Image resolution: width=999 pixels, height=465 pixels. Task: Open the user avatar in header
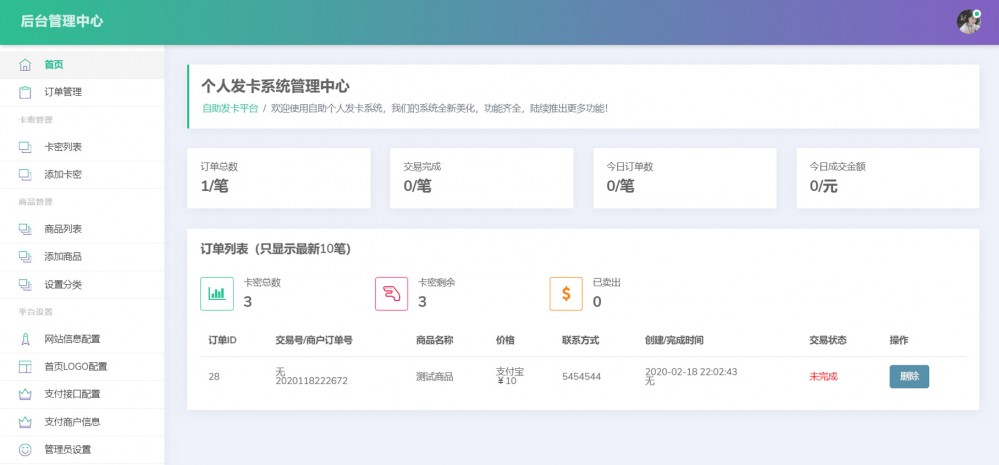(x=968, y=22)
